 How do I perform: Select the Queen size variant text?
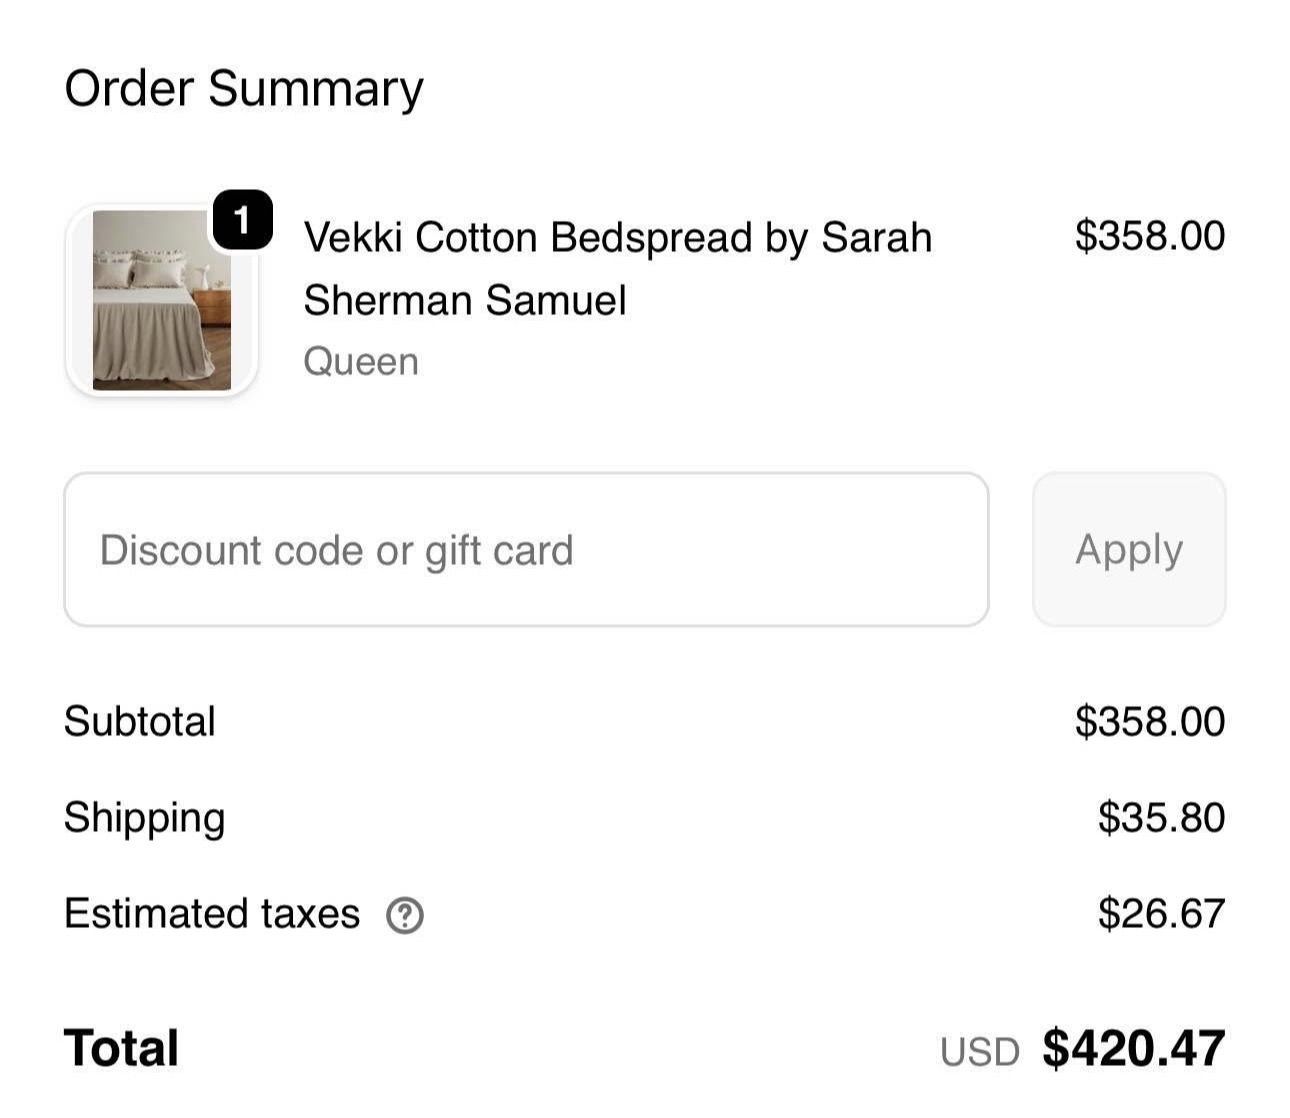(360, 362)
